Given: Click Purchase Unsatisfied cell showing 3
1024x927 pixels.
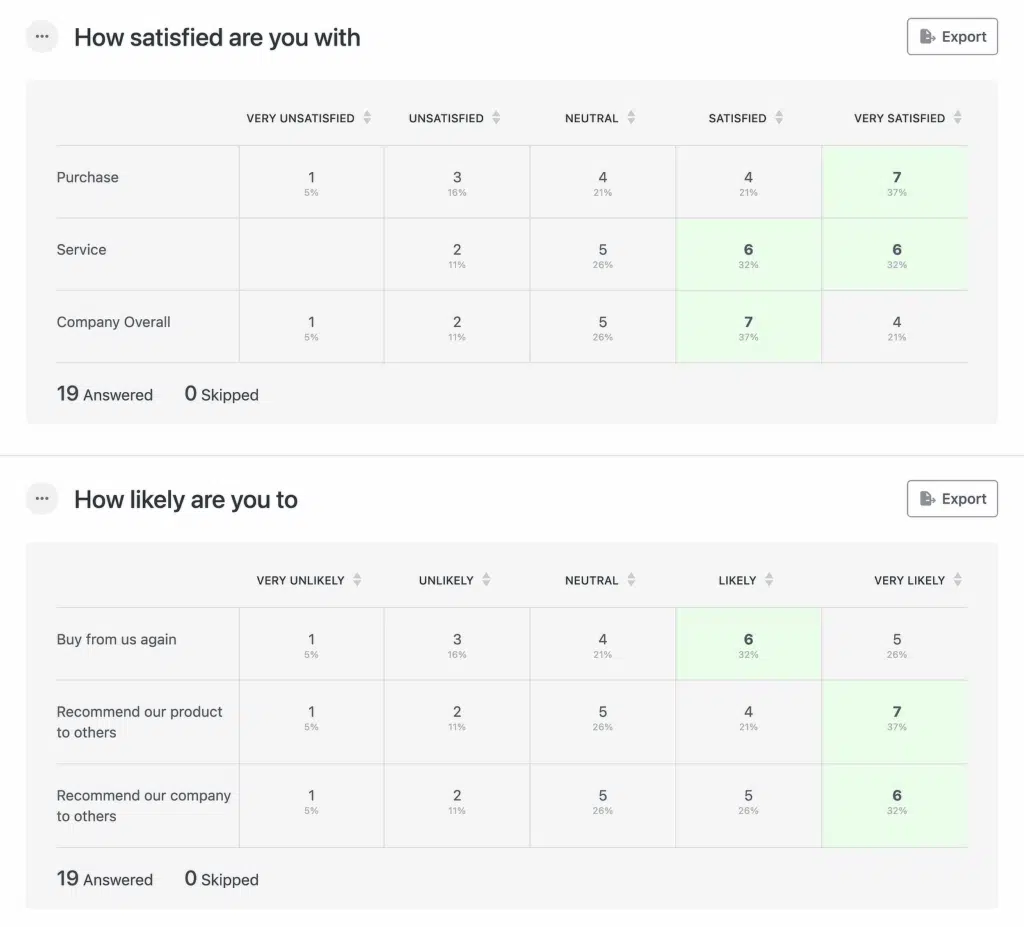Looking at the screenshot, I should [457, 182].
